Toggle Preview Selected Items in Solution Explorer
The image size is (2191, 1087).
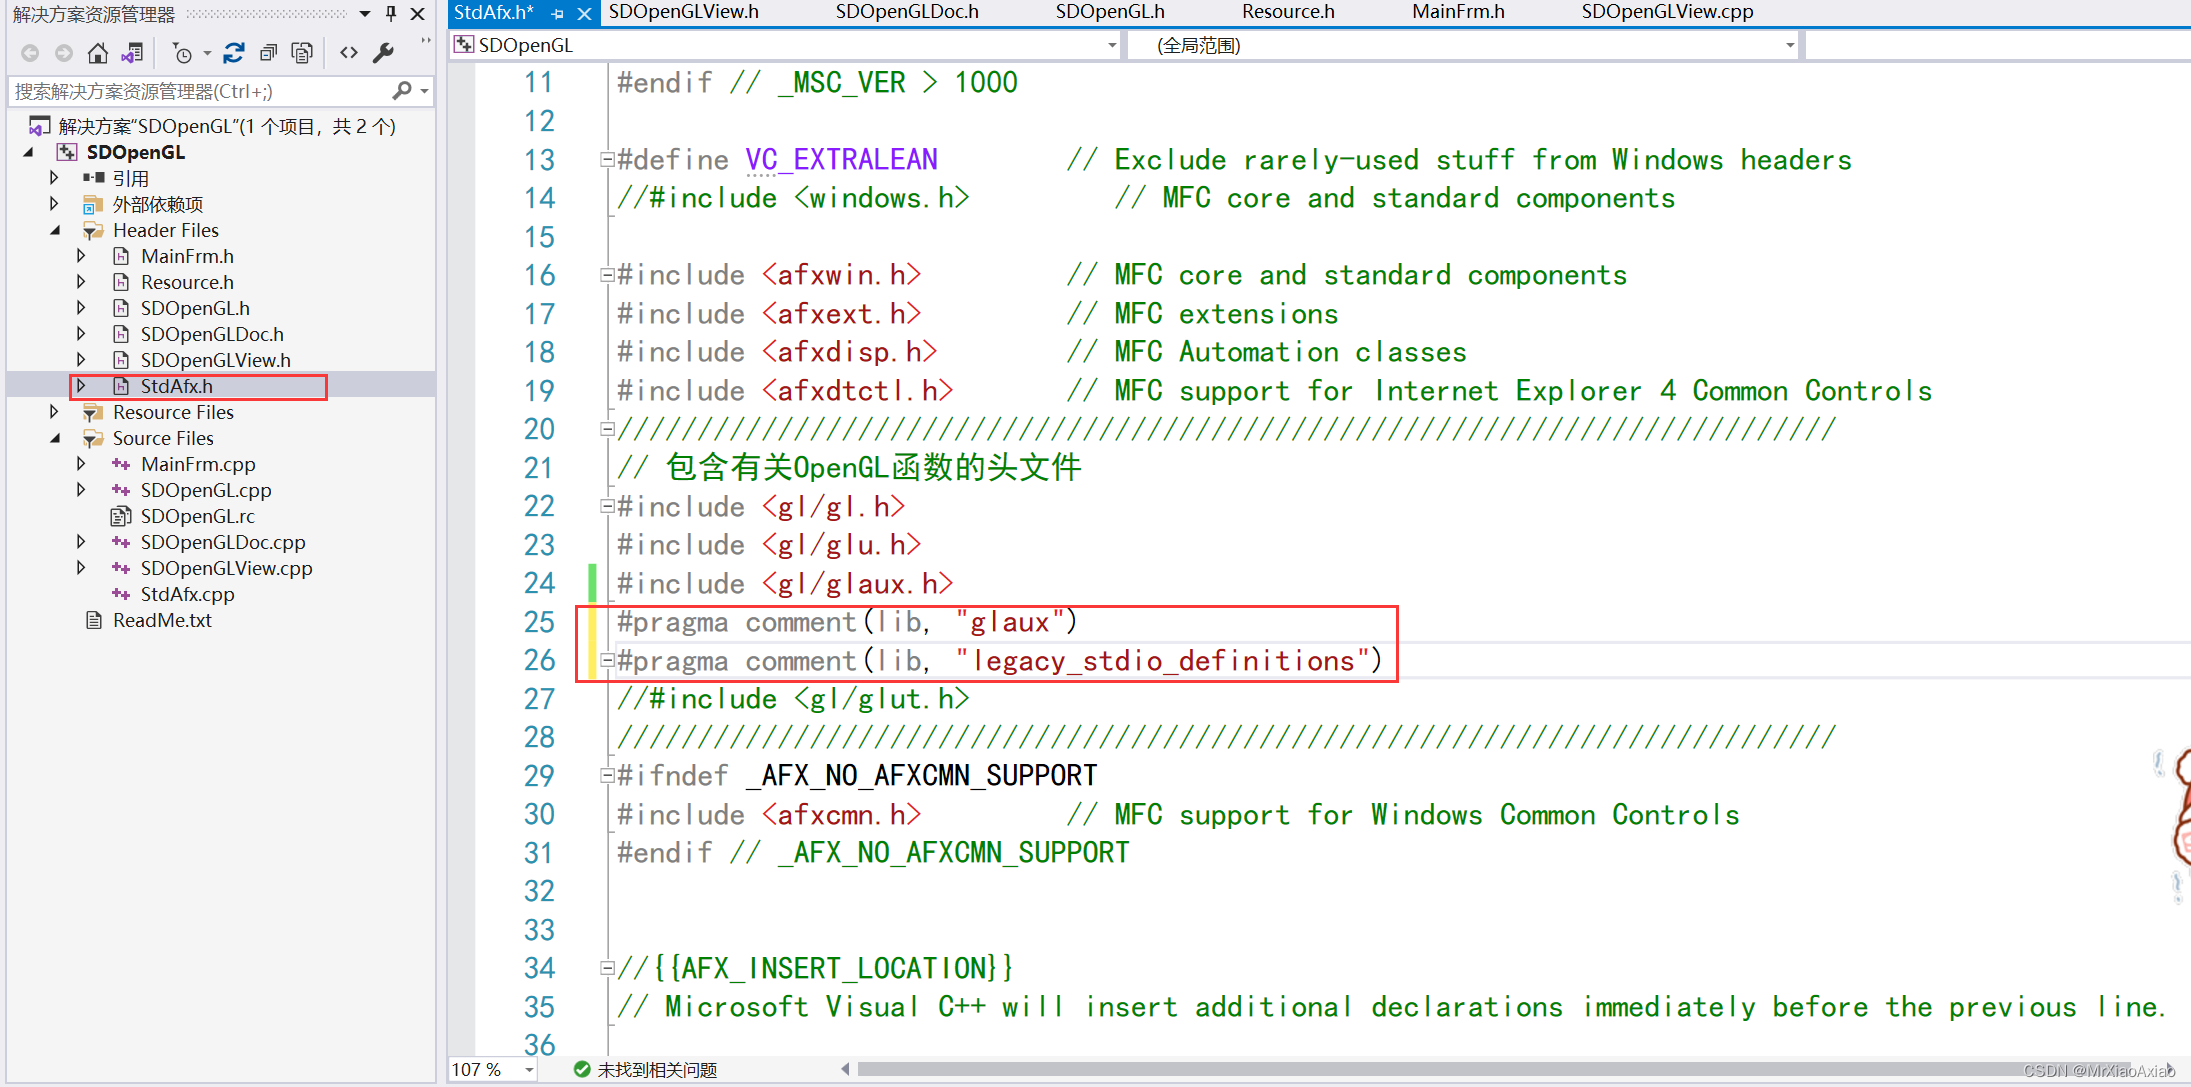pos(301,52)
